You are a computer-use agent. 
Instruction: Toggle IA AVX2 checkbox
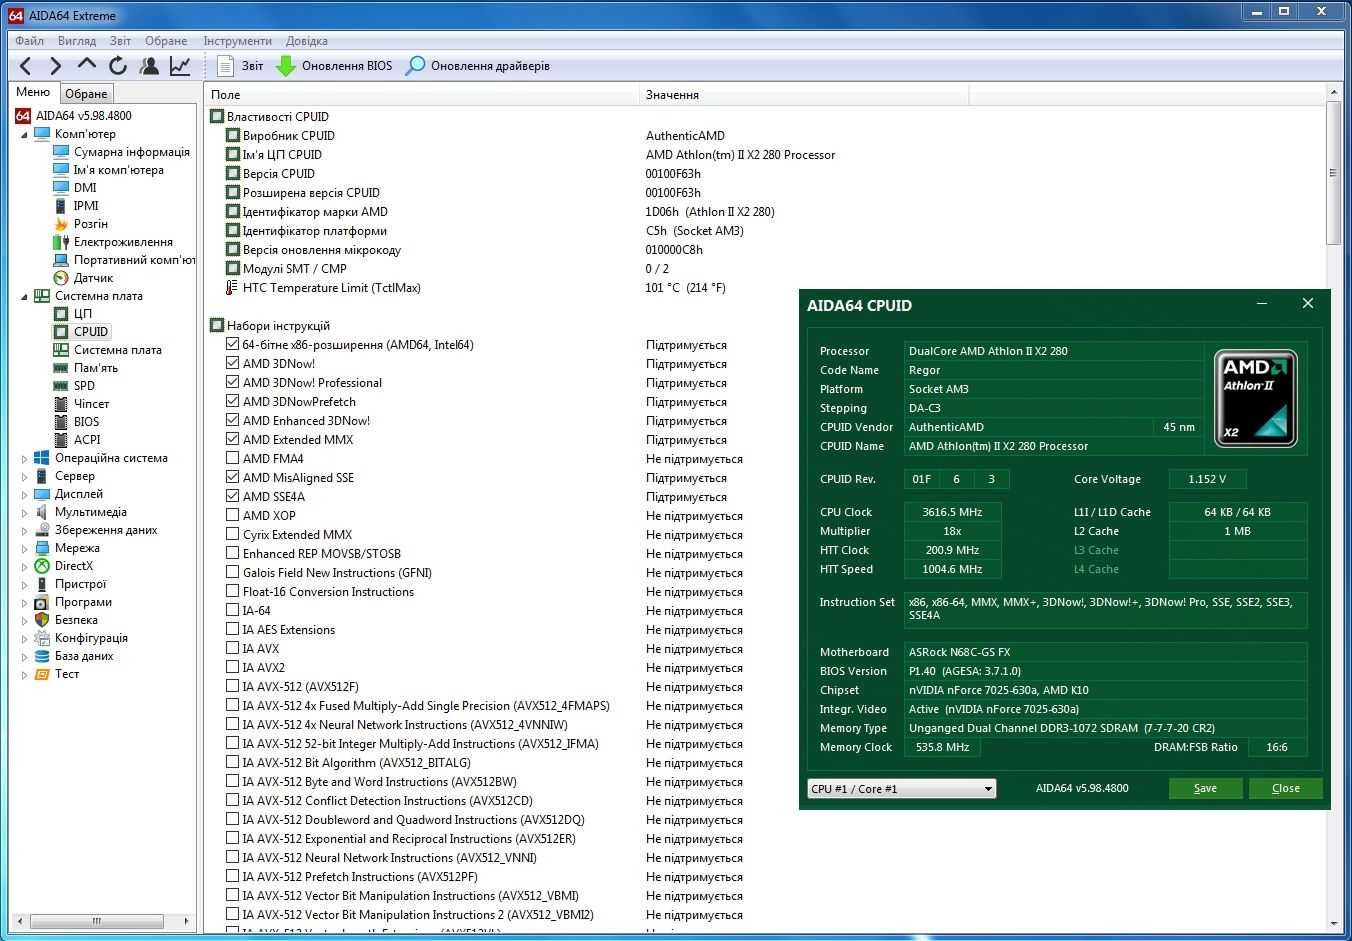(x=233, y=667)
